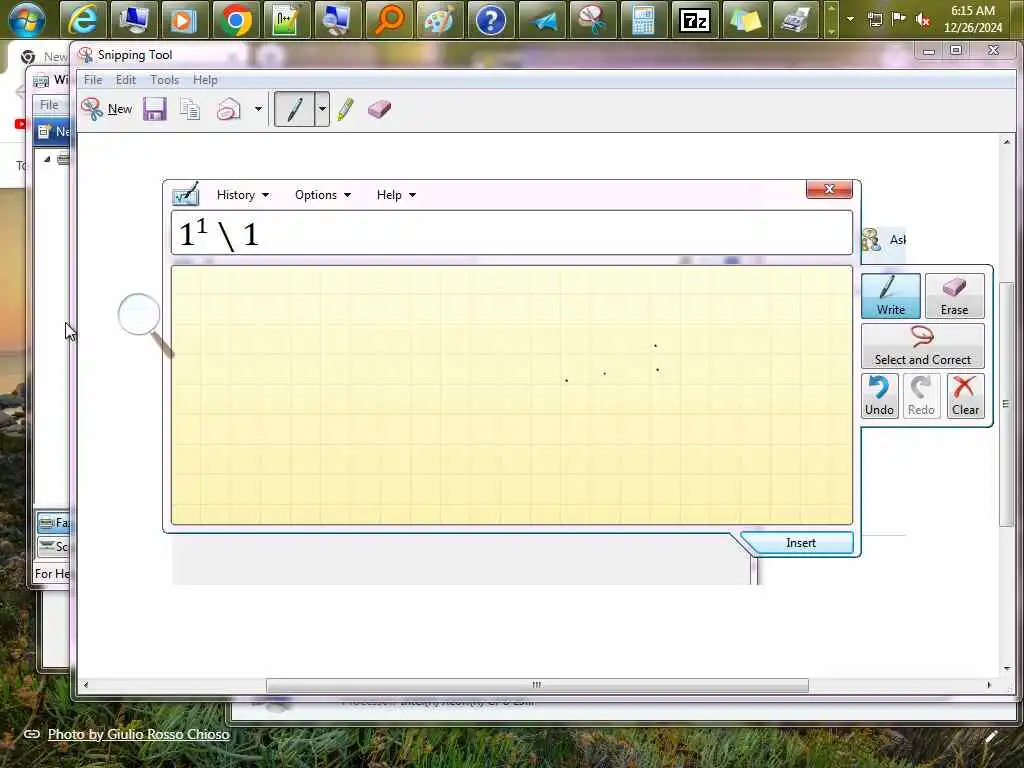Copy the snip using the copy icon
This screenshot has height=768, width=1024.
190,109
